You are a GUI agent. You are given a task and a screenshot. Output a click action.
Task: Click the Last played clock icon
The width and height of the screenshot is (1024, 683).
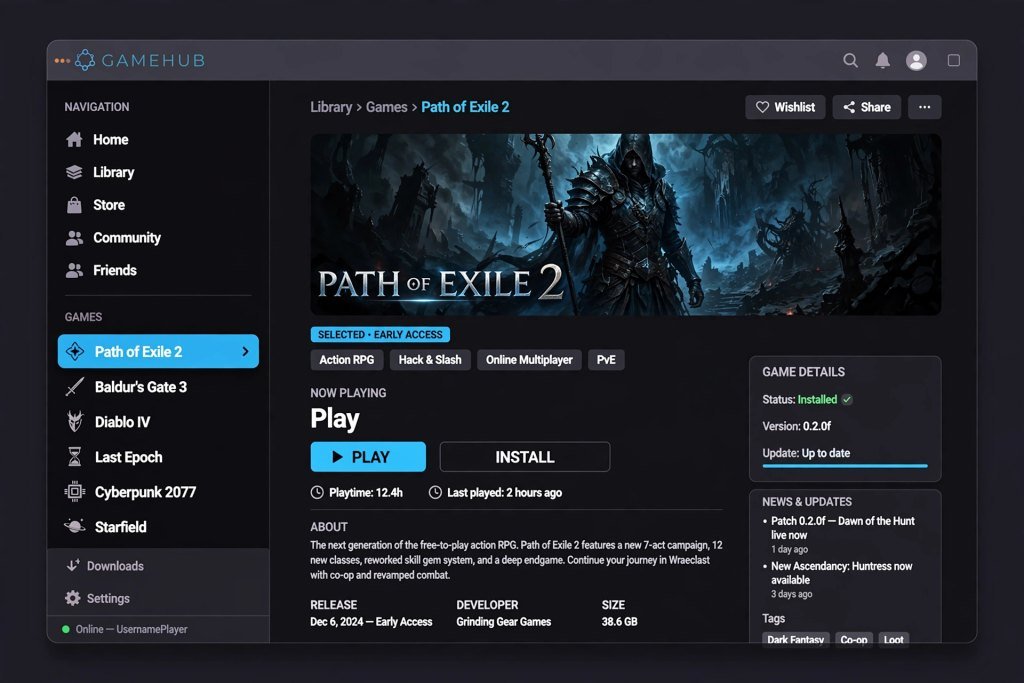click(x=435, y=492)
